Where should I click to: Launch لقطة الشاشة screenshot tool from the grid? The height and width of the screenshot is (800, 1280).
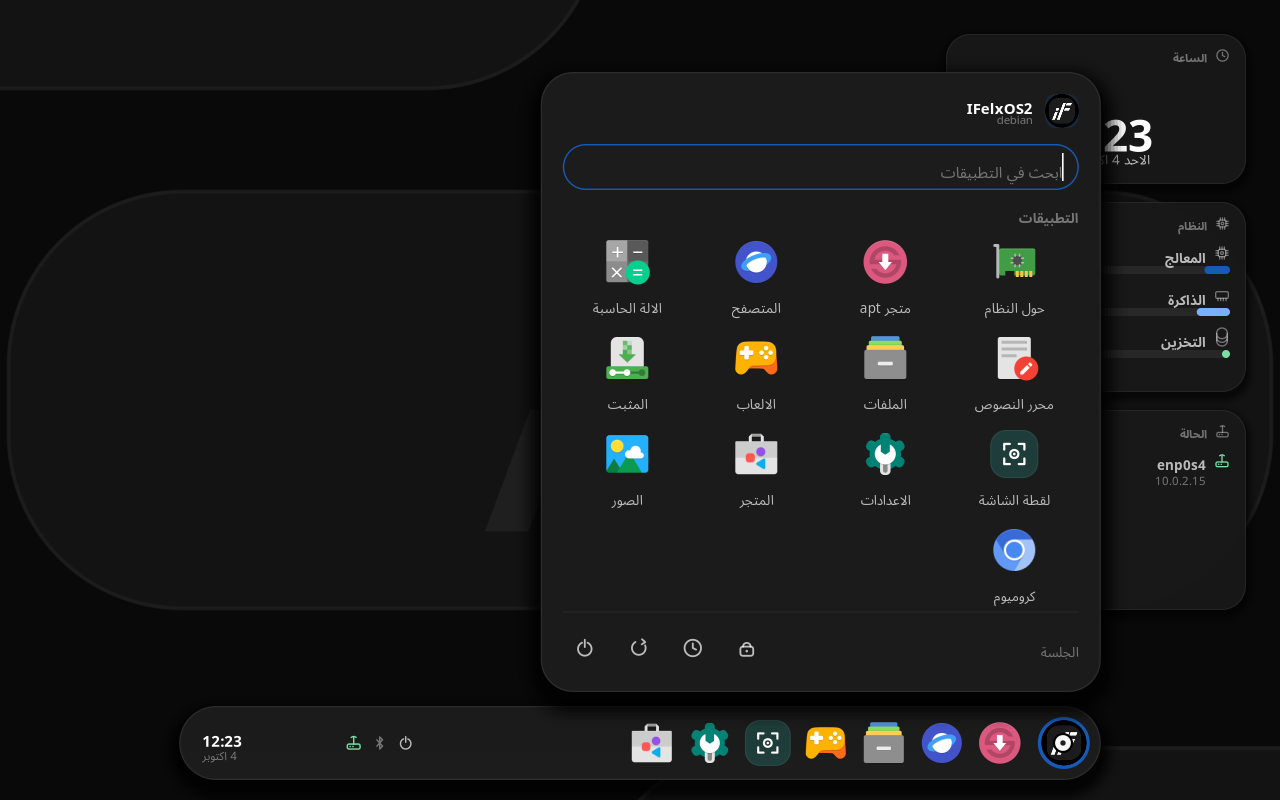coord(1014,469)
